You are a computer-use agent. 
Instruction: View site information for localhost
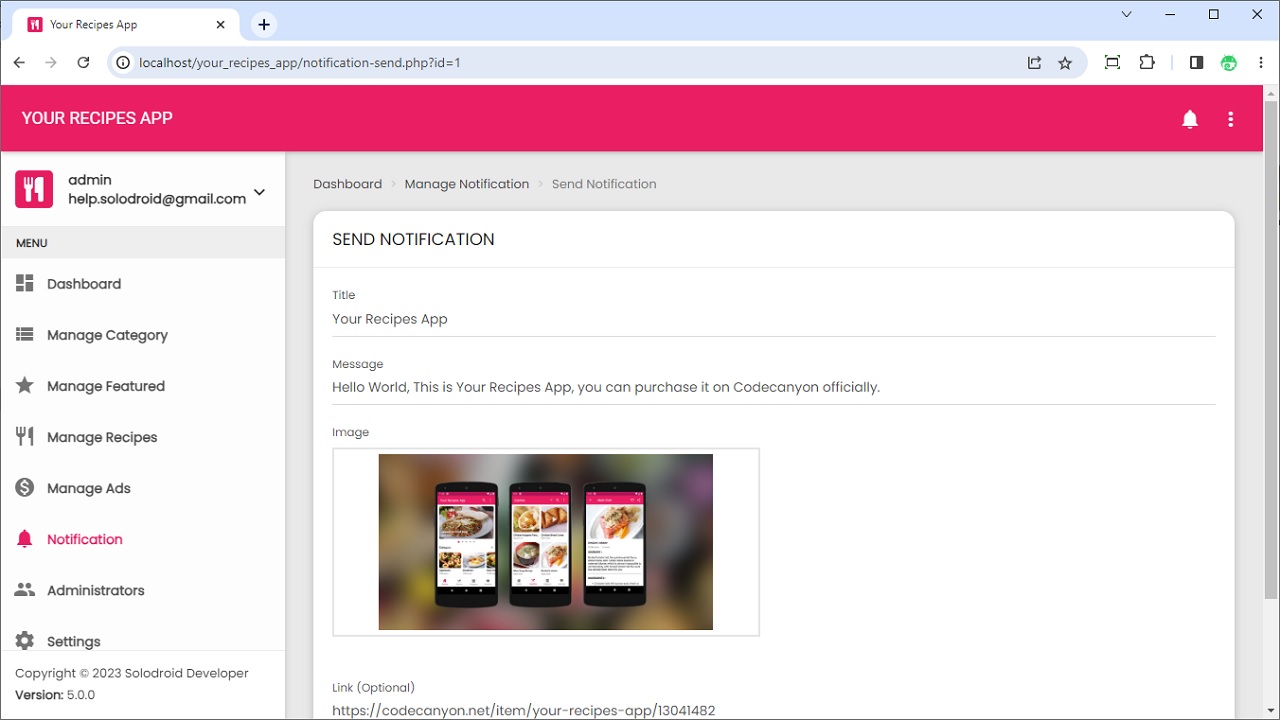coord(123,62)
